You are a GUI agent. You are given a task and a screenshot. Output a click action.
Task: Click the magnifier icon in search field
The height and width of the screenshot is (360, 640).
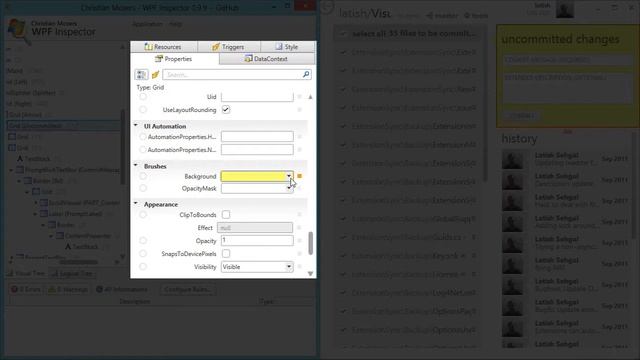pos(306,74)
